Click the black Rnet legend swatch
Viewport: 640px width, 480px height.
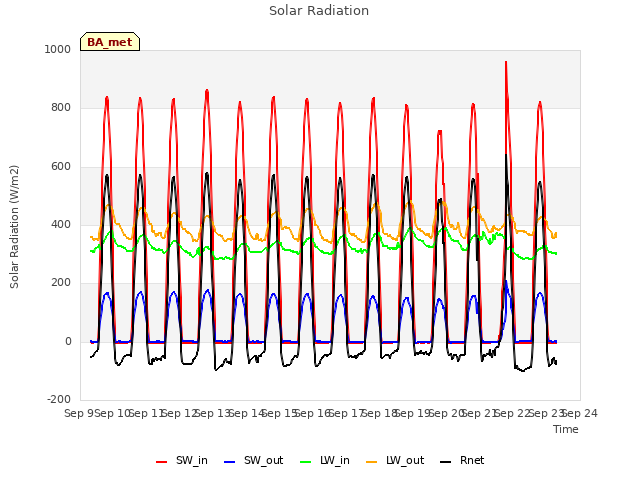446,462
